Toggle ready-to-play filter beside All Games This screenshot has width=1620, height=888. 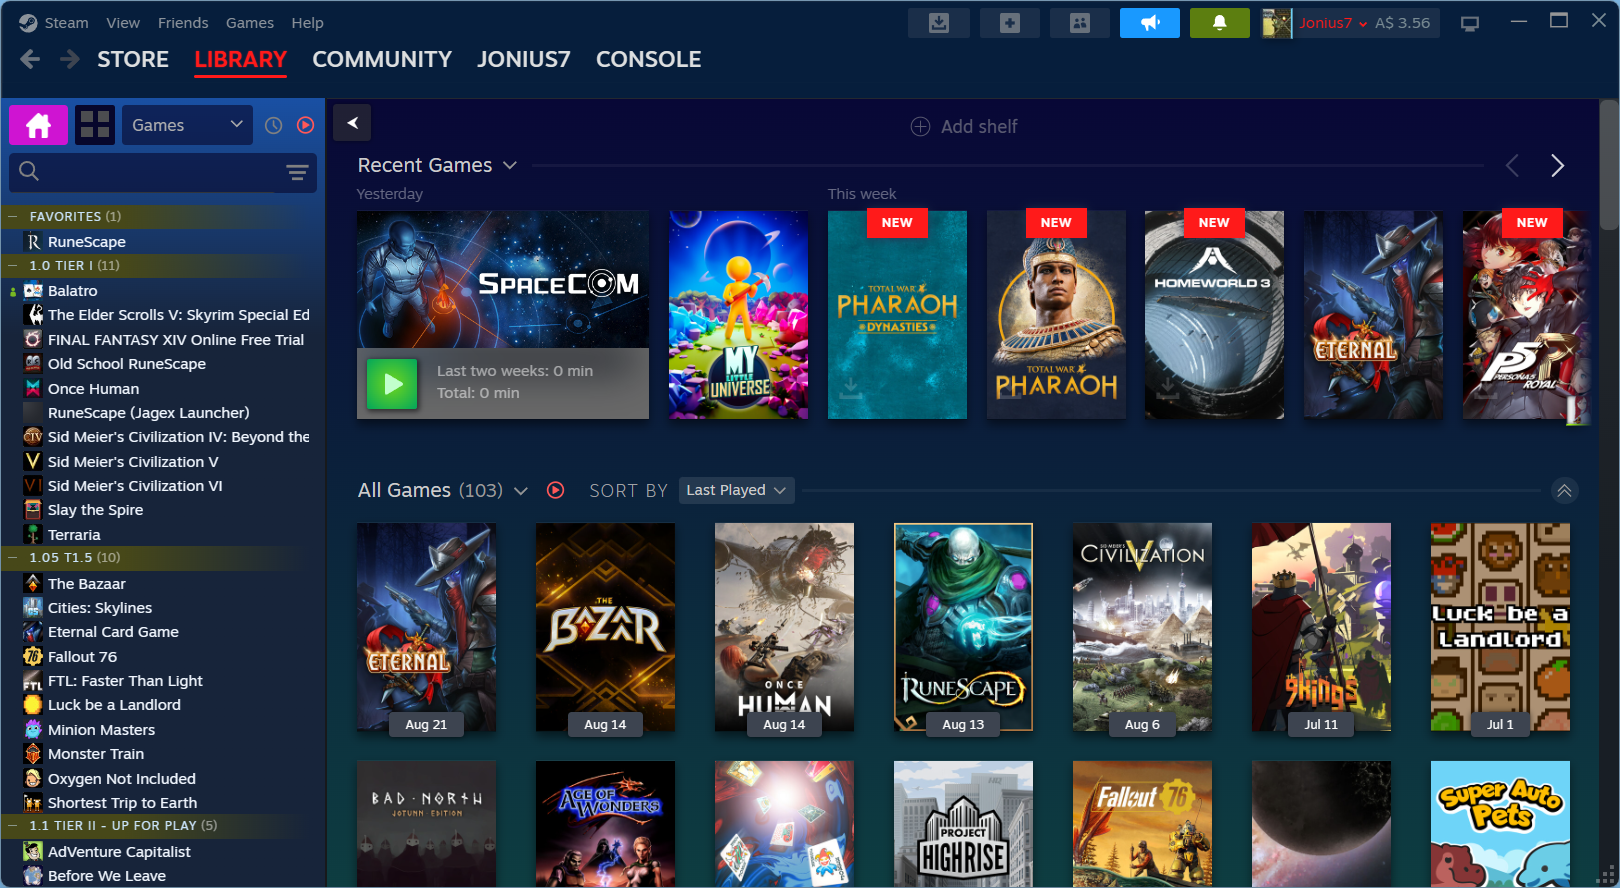[x=555, y=490]
